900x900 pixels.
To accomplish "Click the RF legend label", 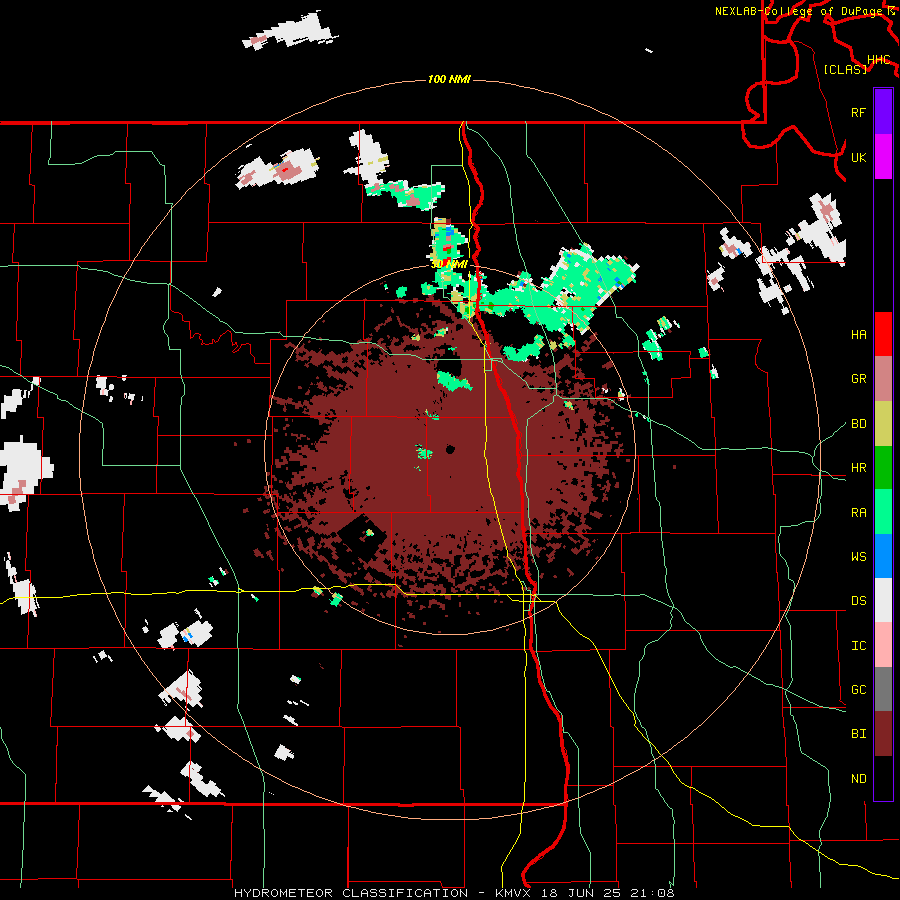I will point(858,112).
